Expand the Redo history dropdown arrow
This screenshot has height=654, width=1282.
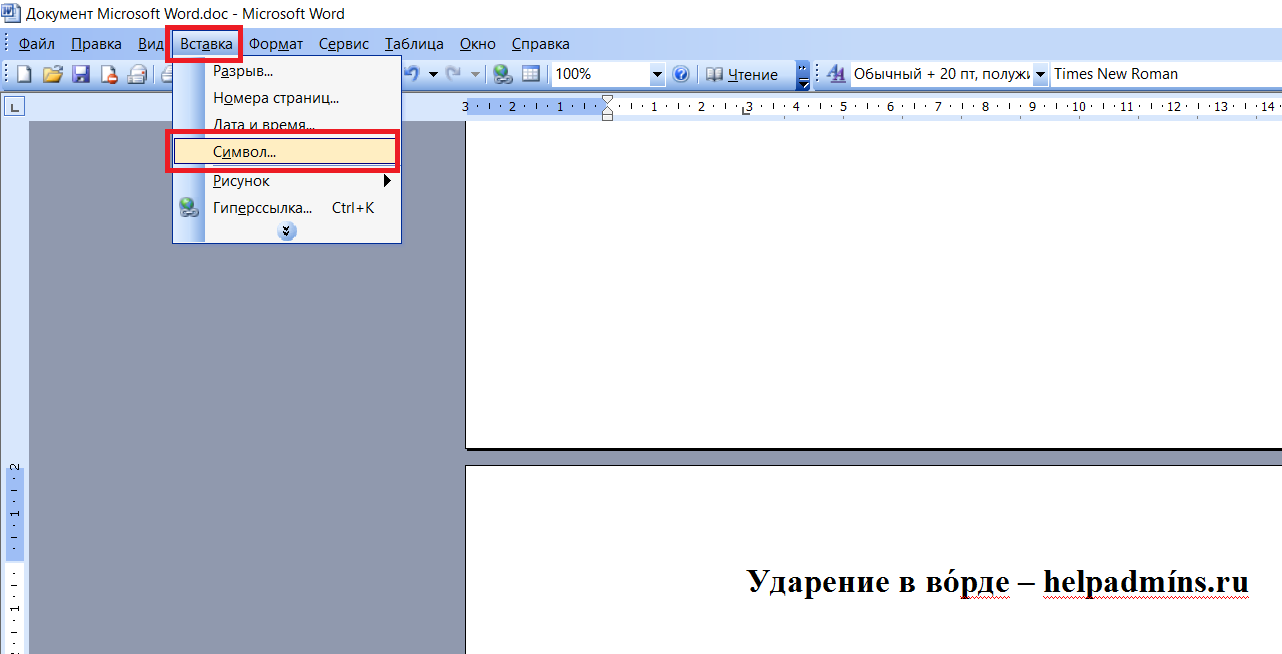[475, 74]
